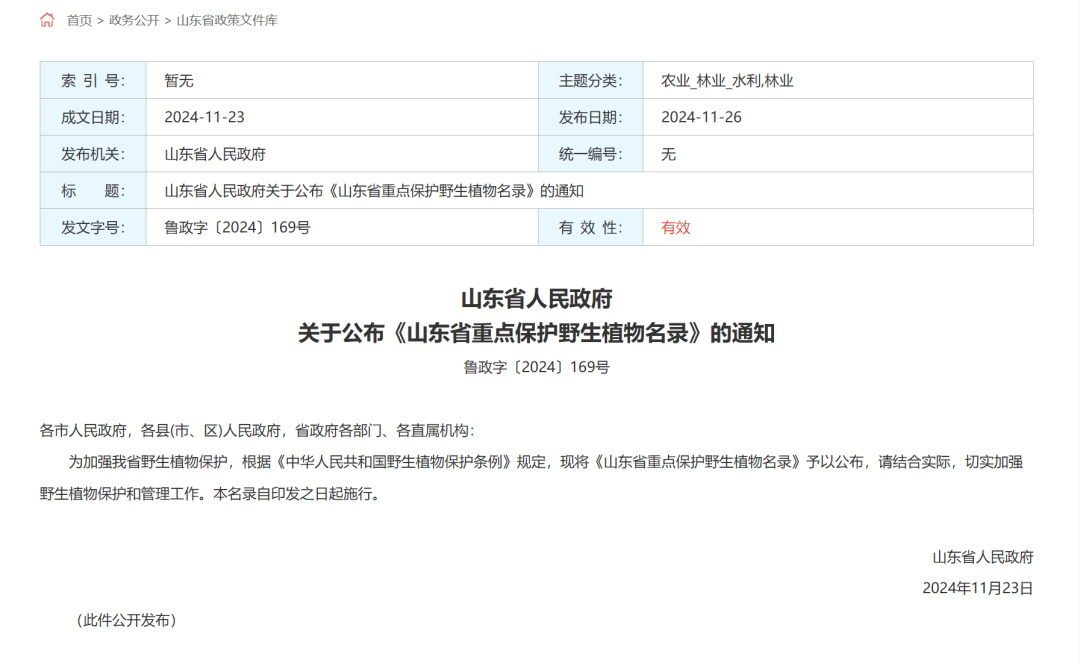Click the red 有效 validity status
The height and width of the screenshot is (663, 1080).
coord(676,227)
